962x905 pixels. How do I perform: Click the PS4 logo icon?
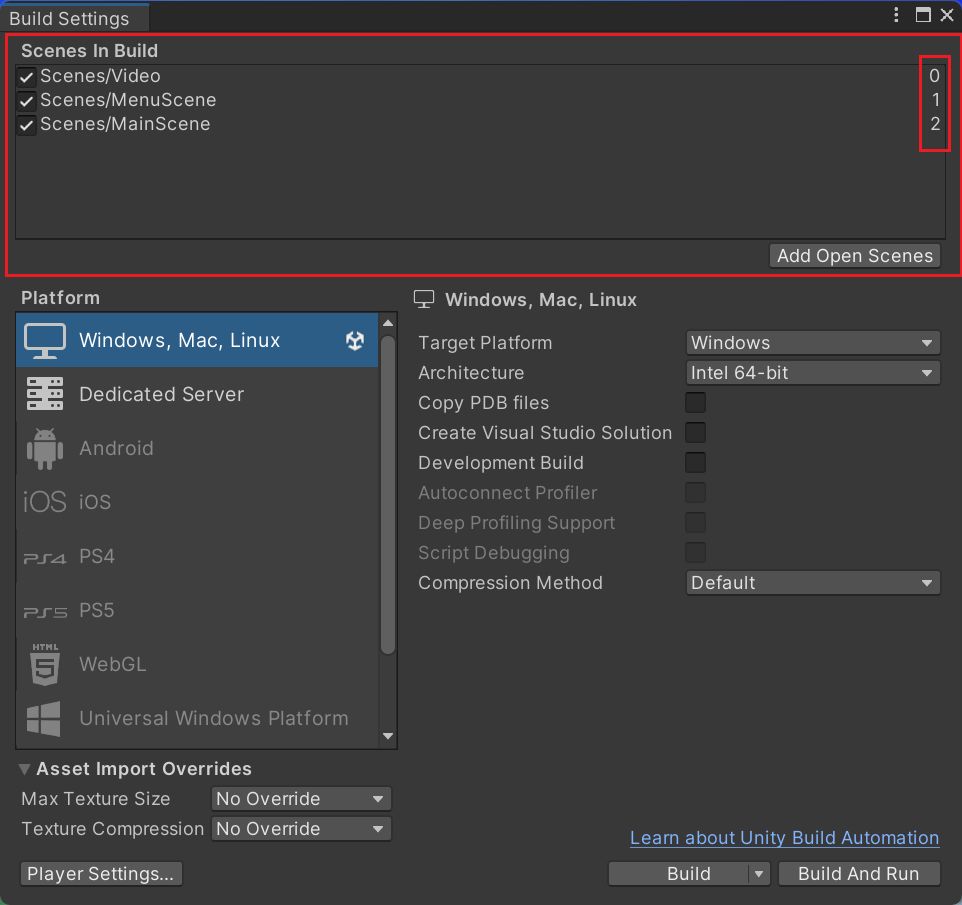[x=44, y=558]
